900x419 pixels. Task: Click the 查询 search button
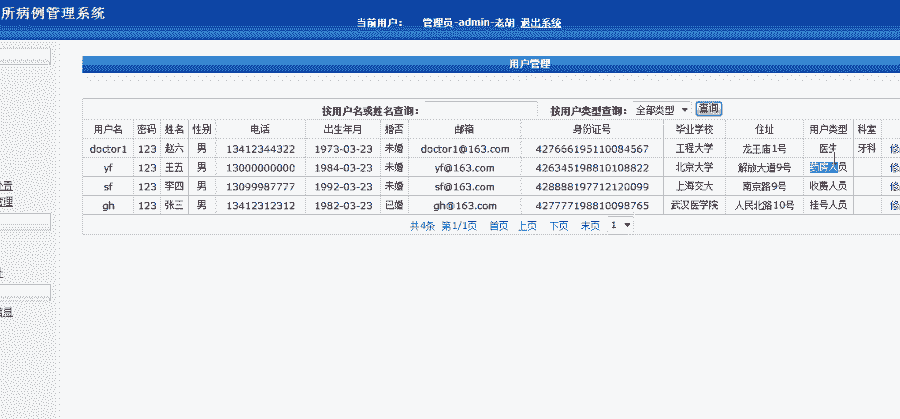pos(708,109)
